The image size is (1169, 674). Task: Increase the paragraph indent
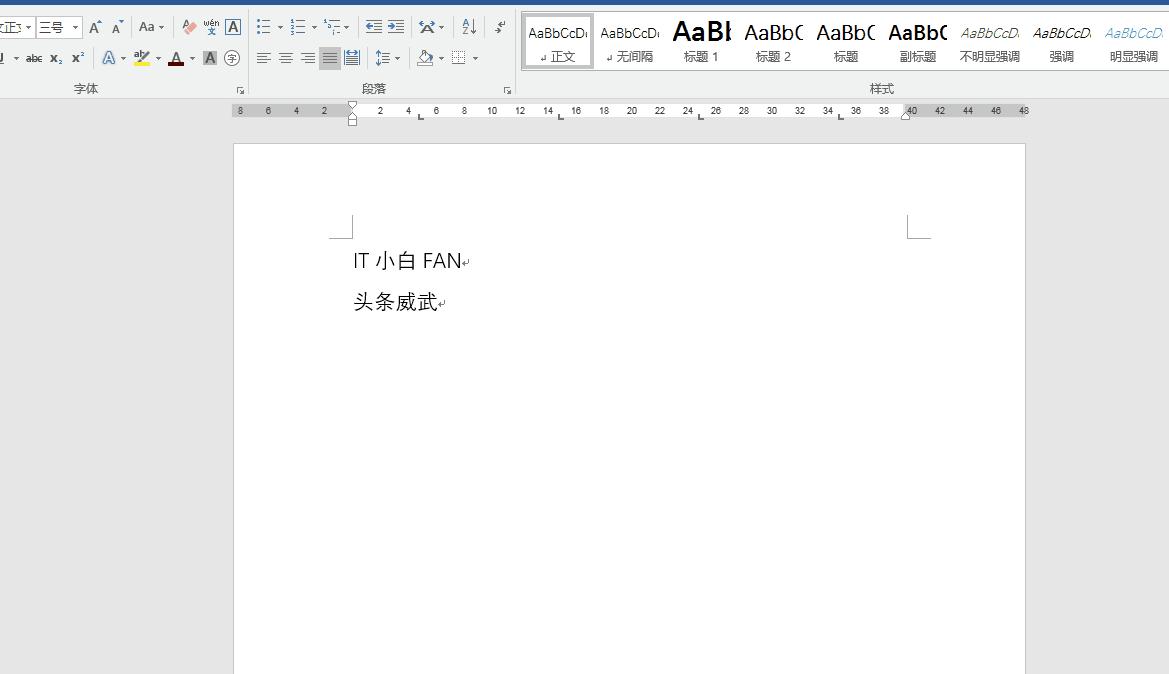397,27
